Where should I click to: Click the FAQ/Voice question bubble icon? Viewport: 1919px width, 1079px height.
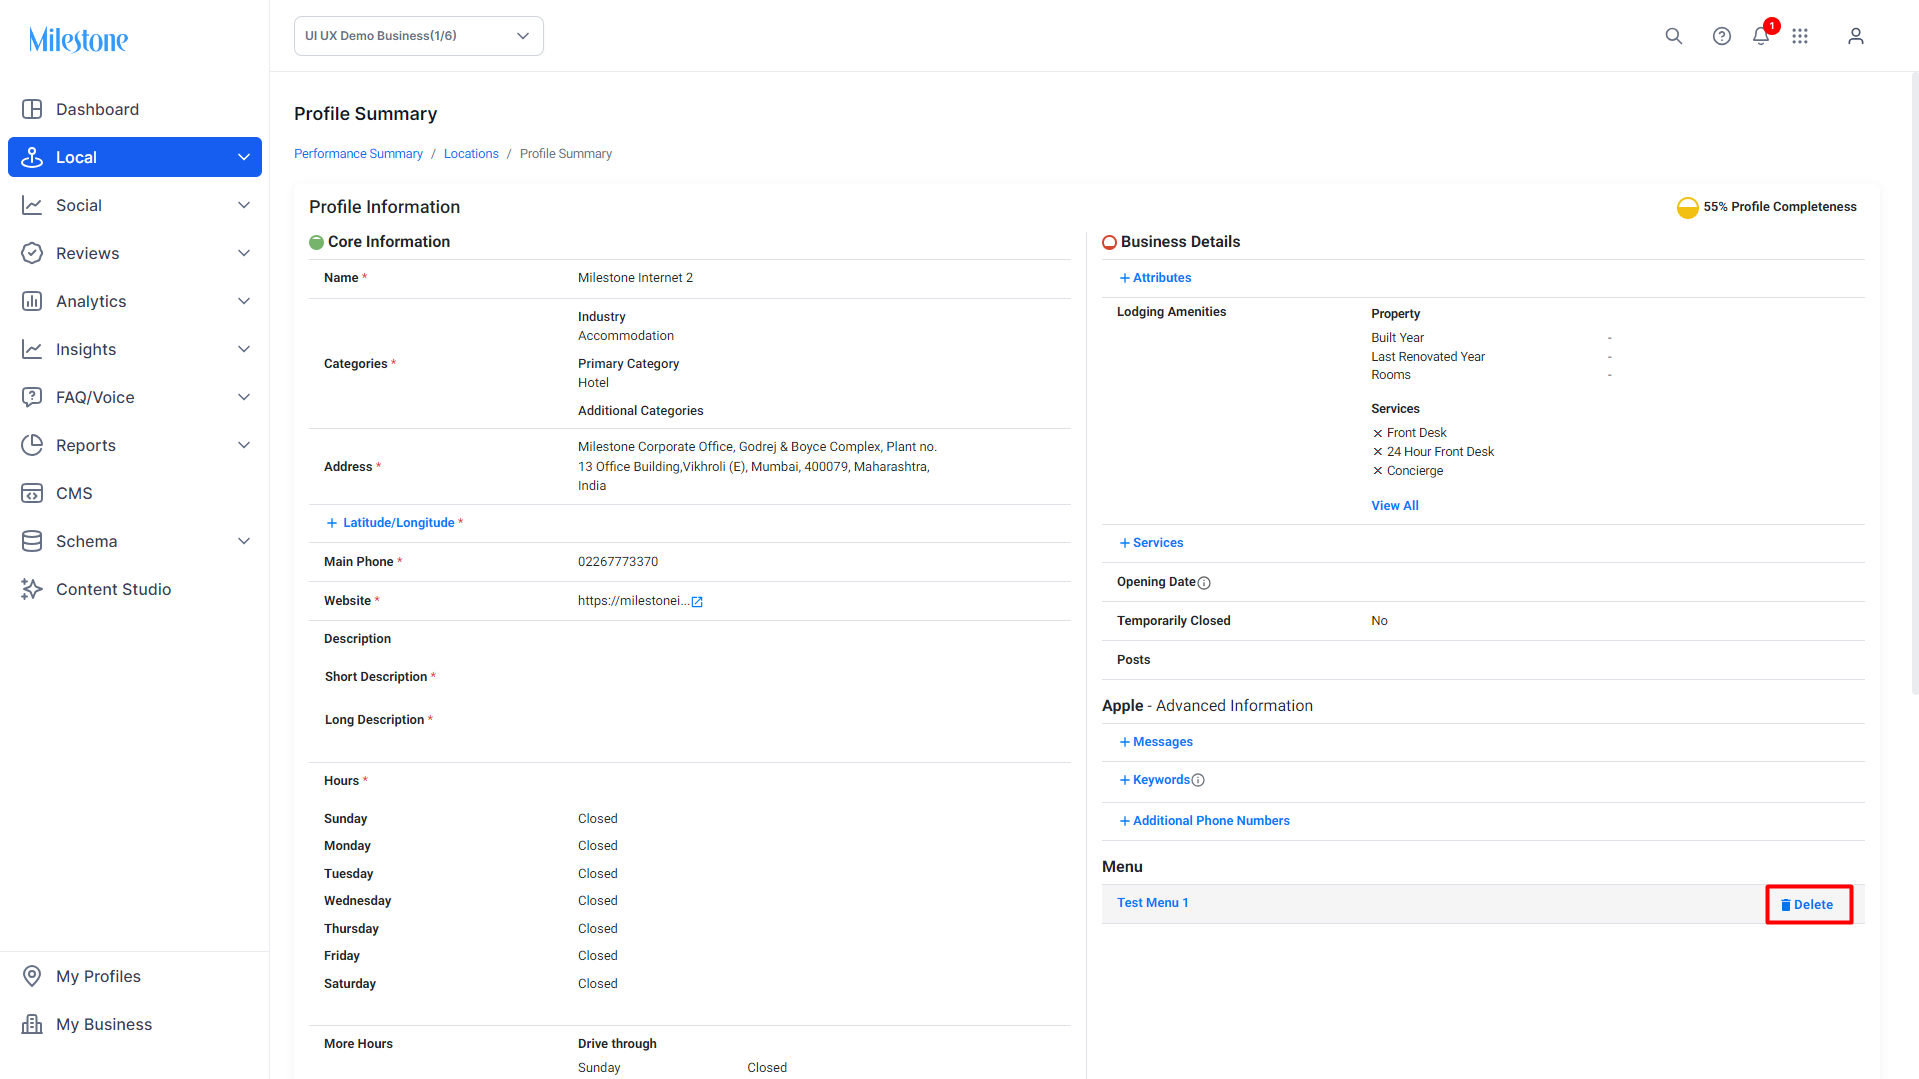point(32,397)
